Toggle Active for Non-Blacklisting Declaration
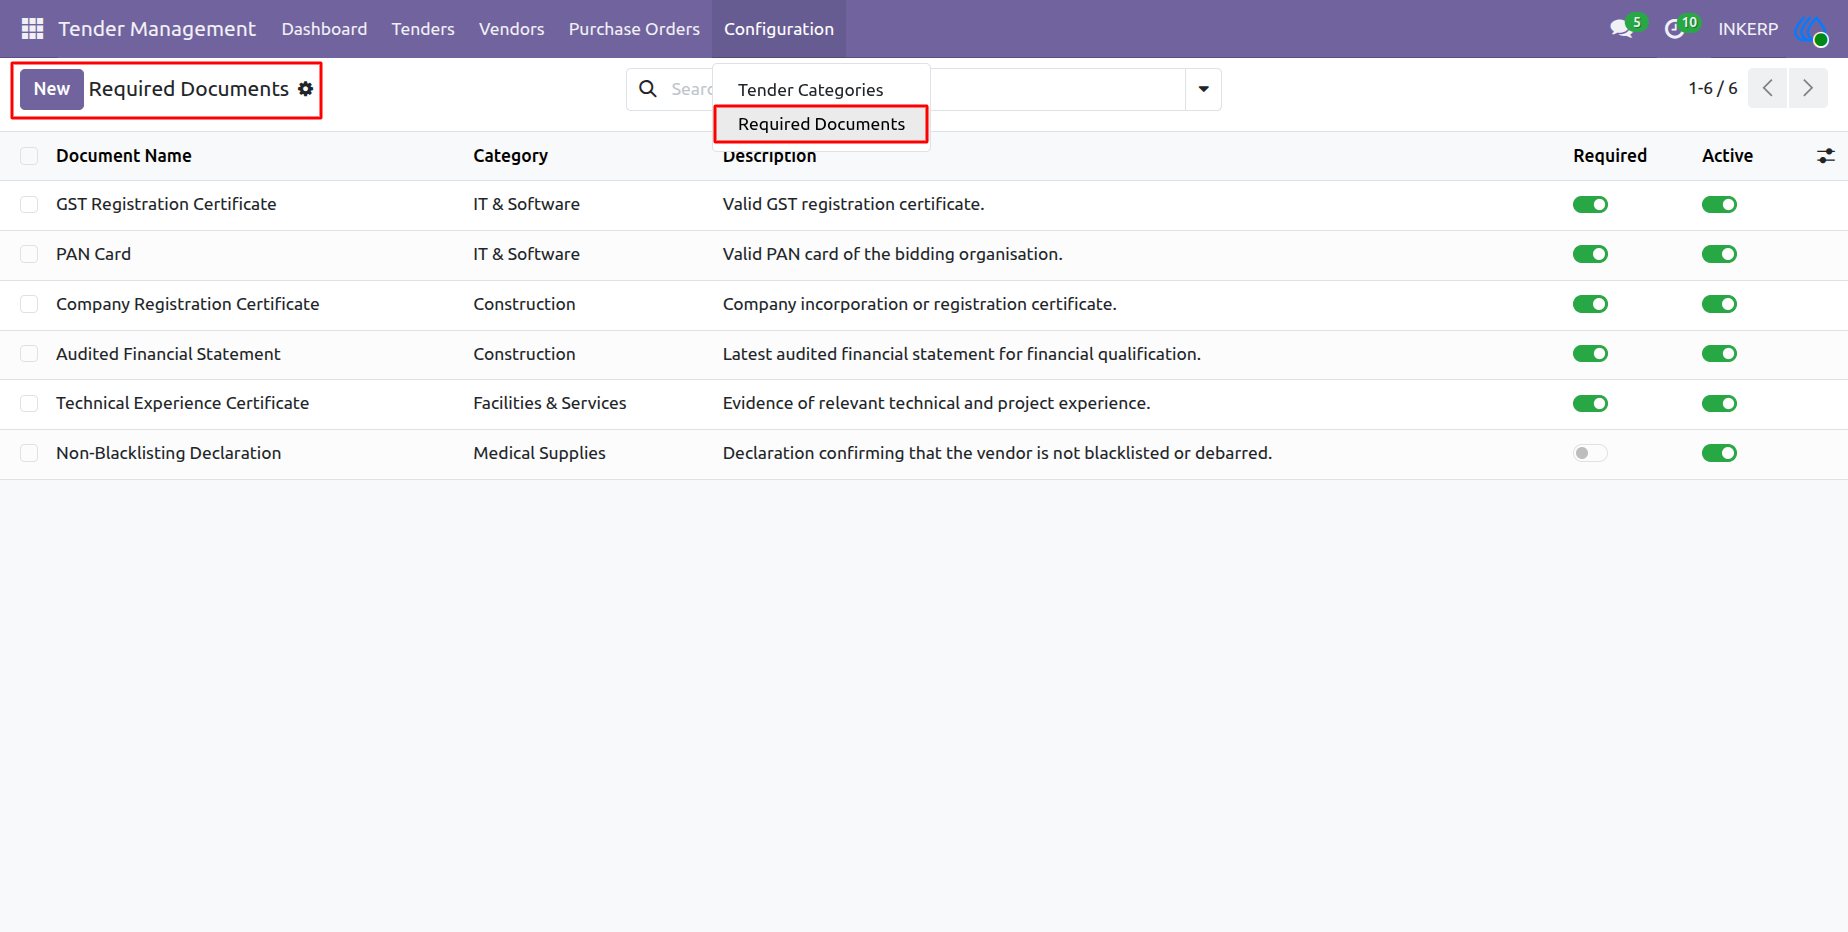 (1719, 453)
